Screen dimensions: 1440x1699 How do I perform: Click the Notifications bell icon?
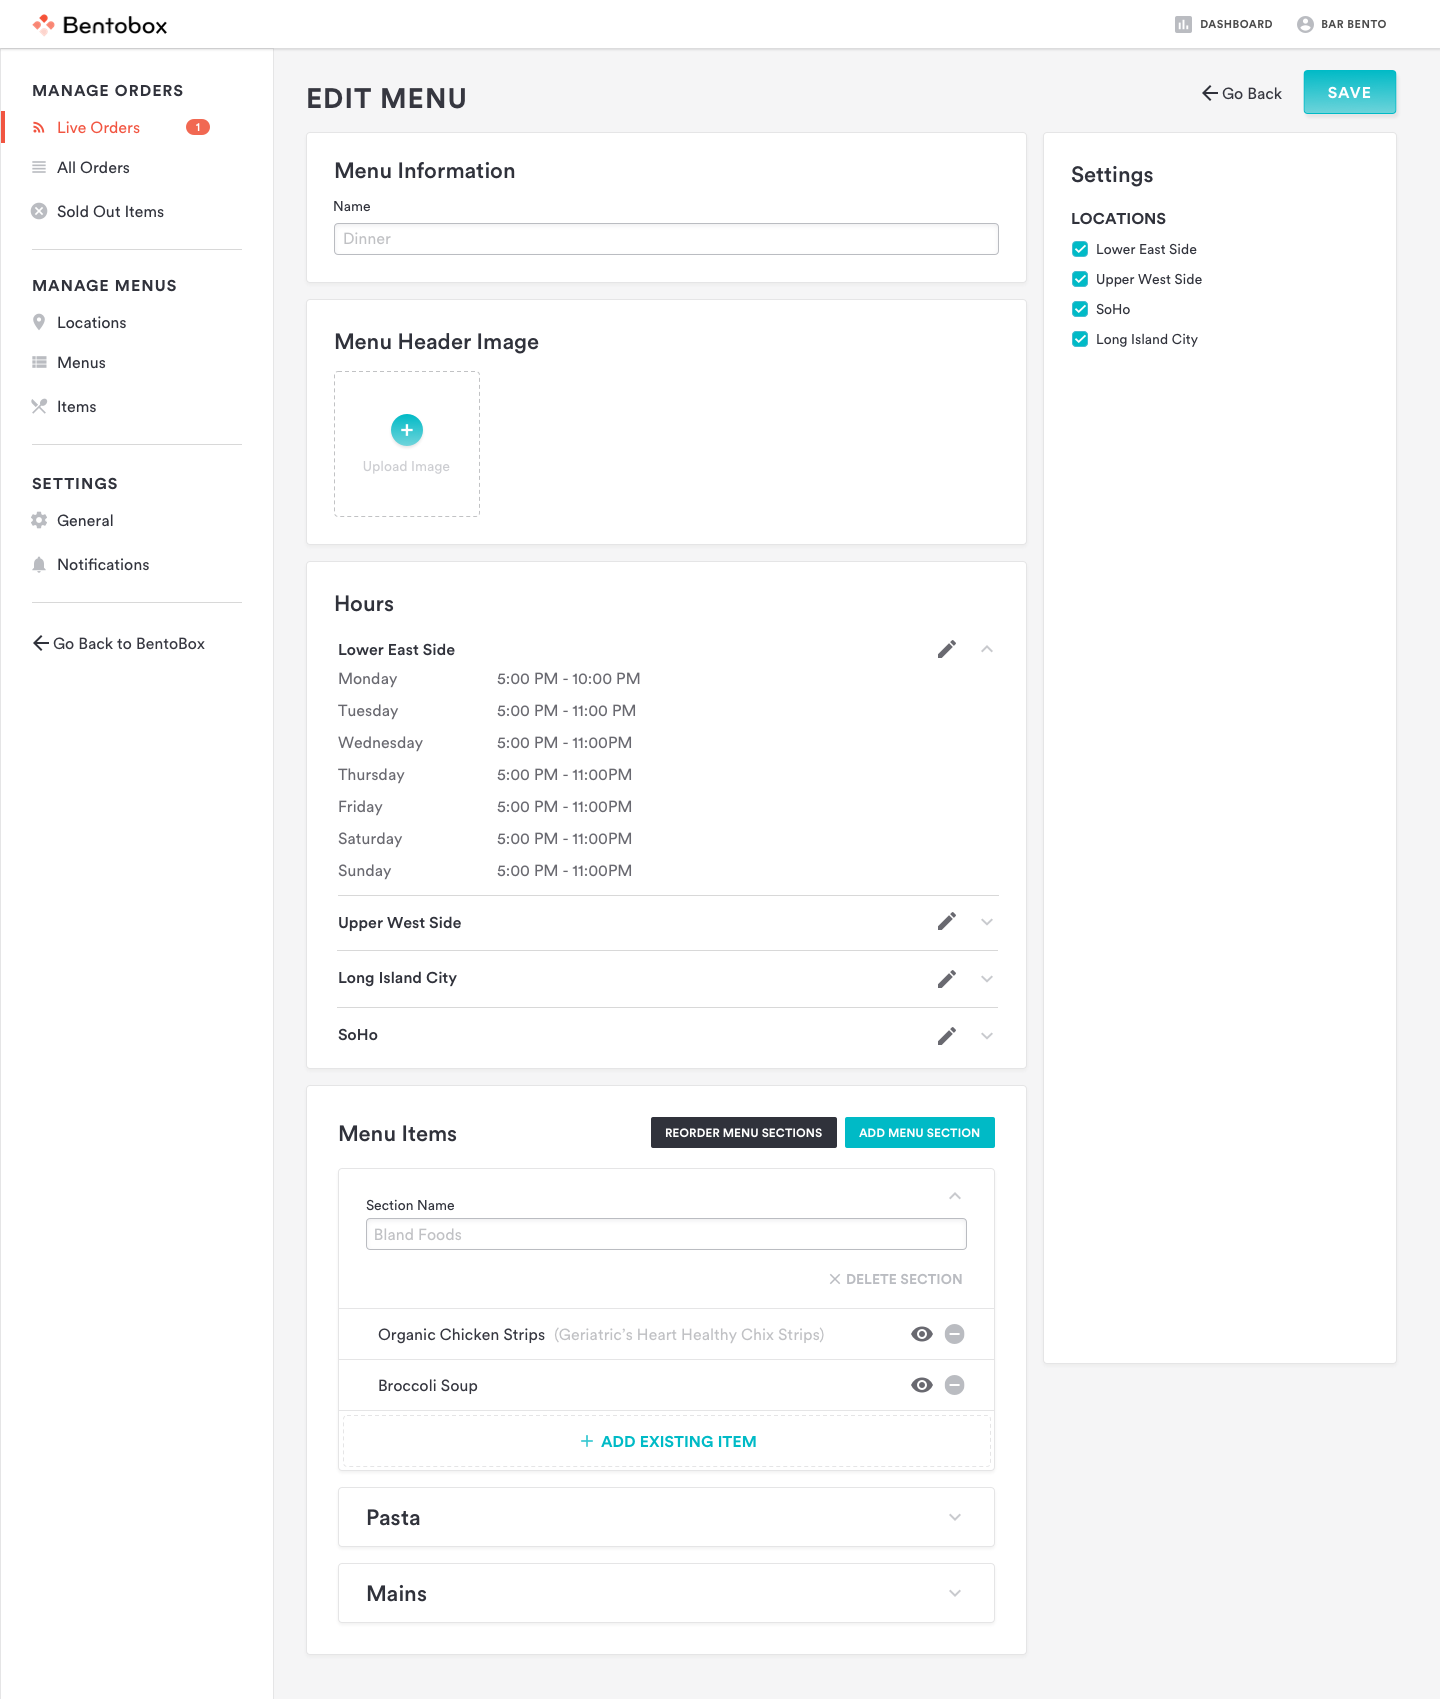click(39, 564)
